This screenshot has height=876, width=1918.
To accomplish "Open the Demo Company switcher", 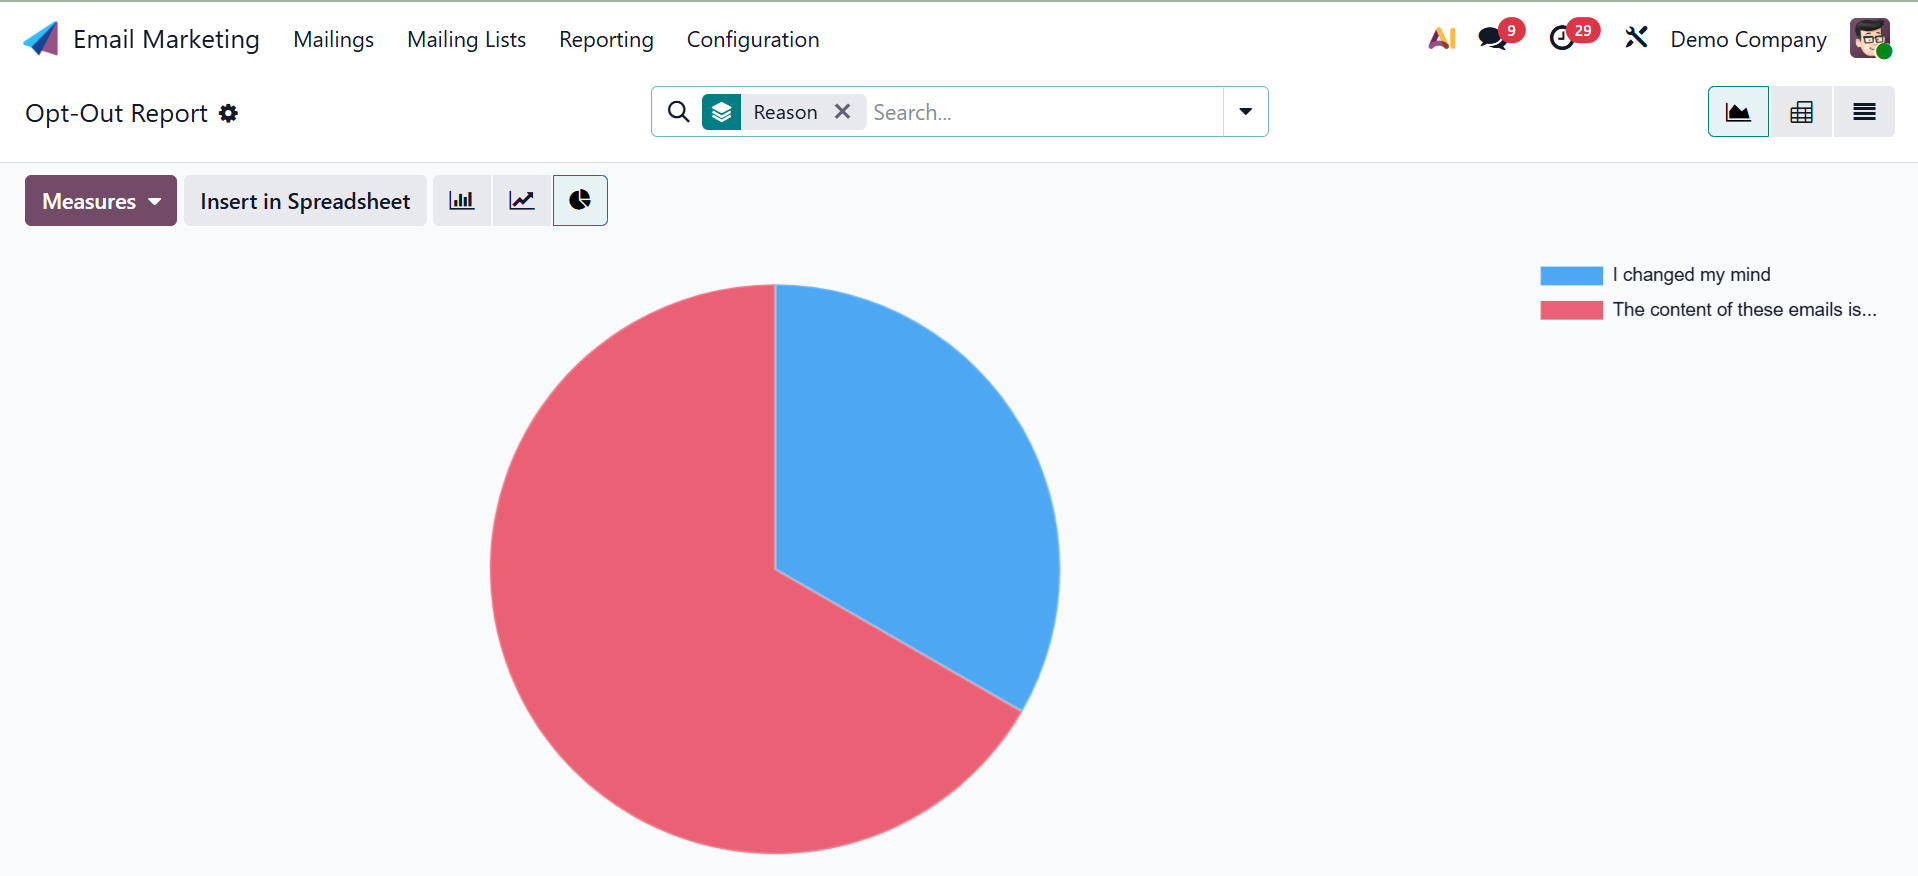I will tap(1748, 39).
